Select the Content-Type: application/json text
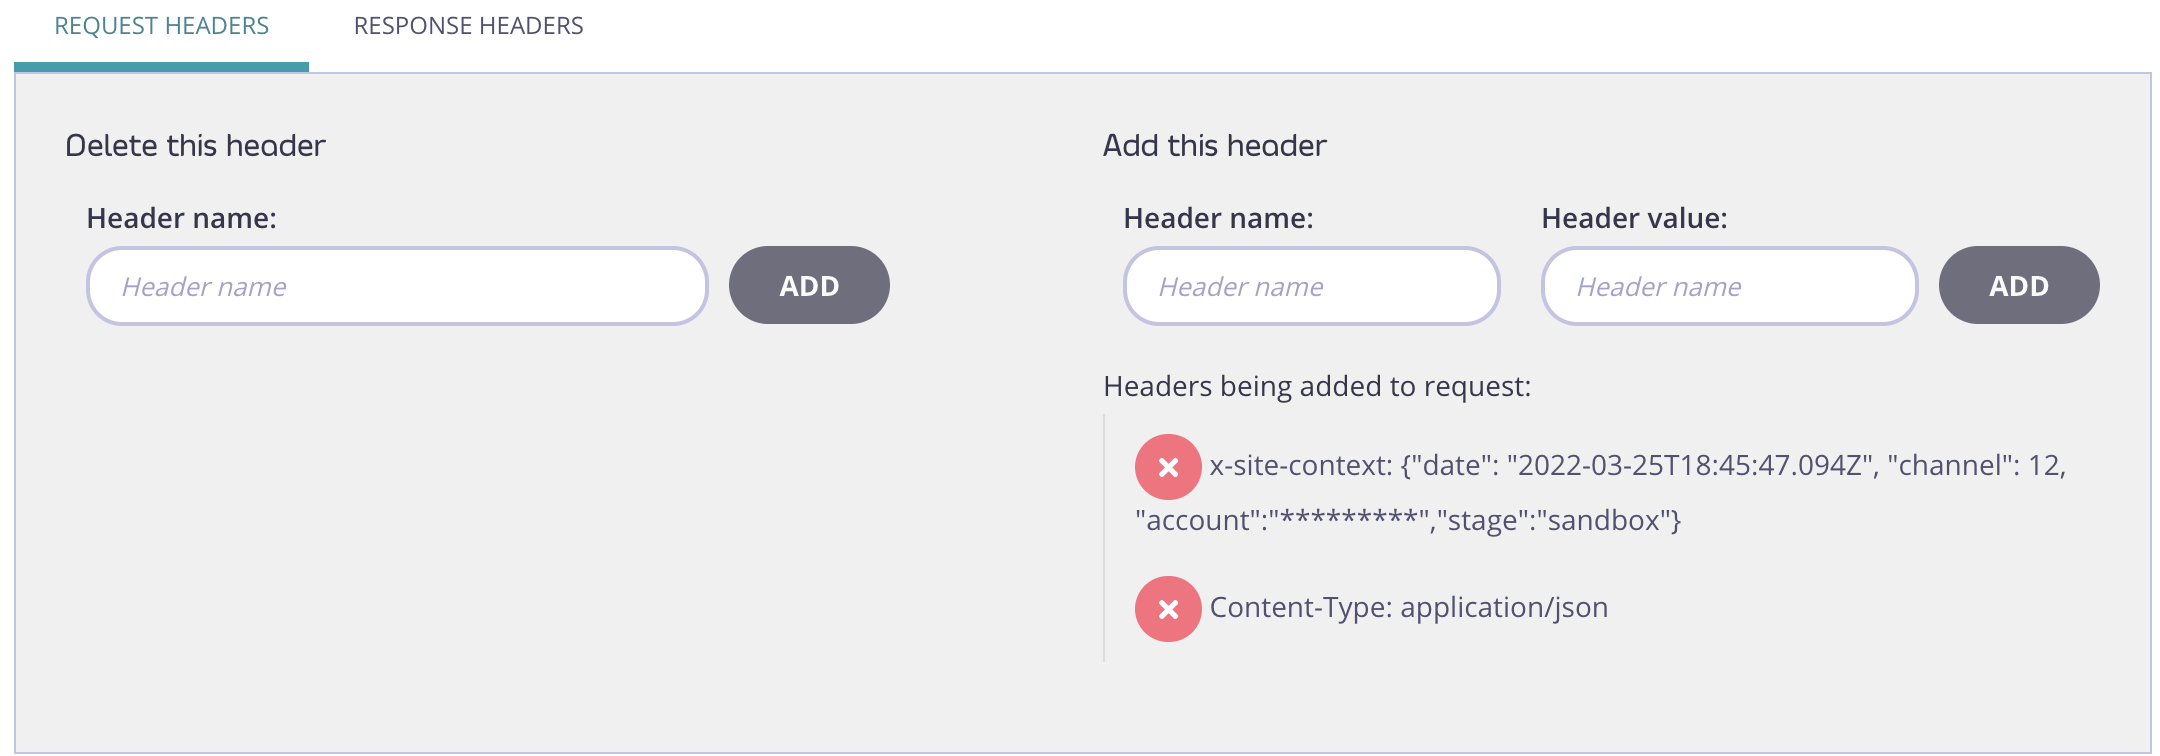This screenshot has height=756, width=2160. click(1409, 608)
